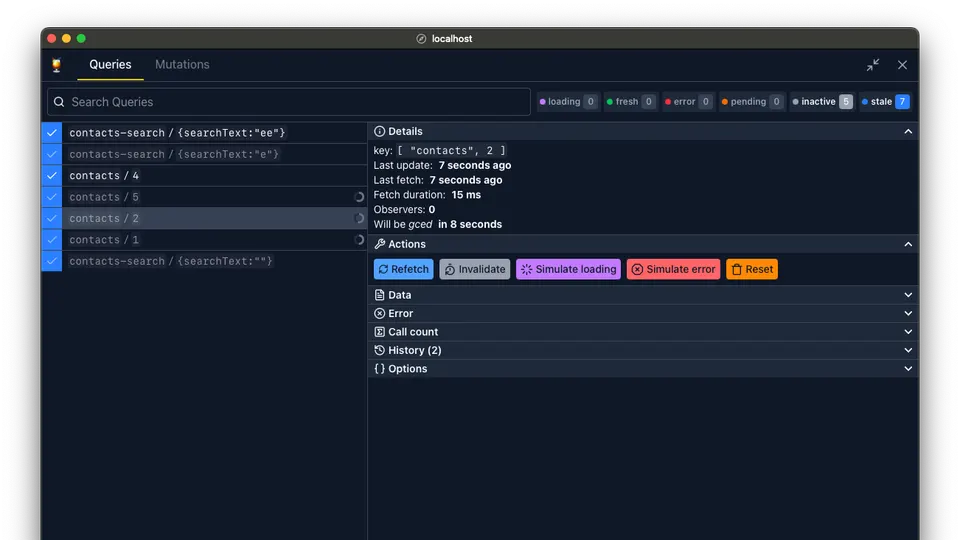Click the Actions wrench icon

pos(380,244)
